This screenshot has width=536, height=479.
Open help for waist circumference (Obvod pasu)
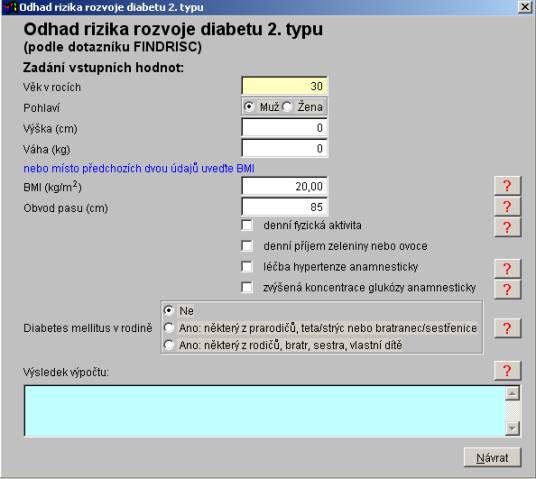[508, 207]
